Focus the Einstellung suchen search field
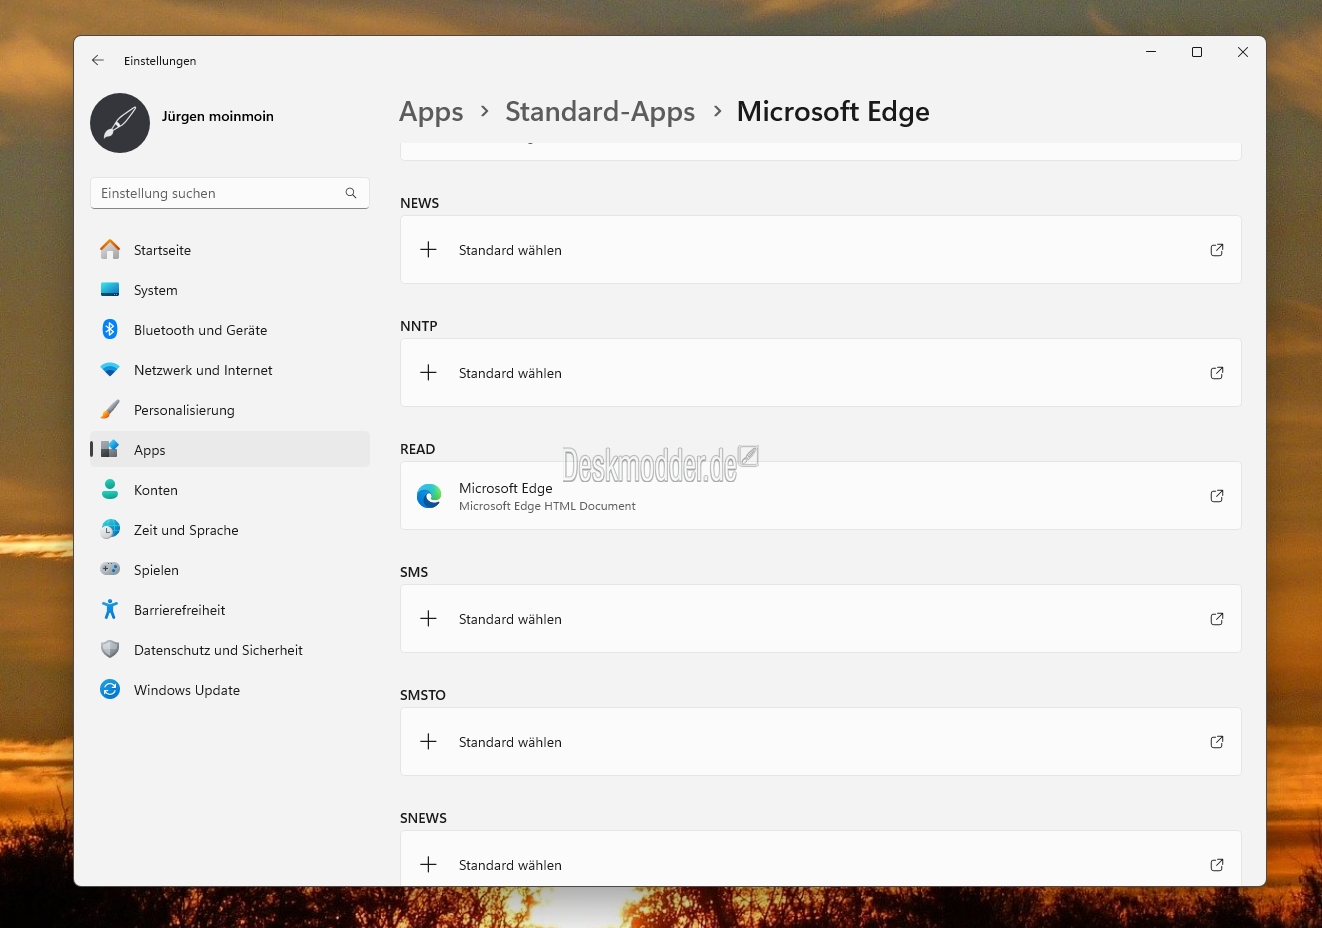 coord(230,193)
